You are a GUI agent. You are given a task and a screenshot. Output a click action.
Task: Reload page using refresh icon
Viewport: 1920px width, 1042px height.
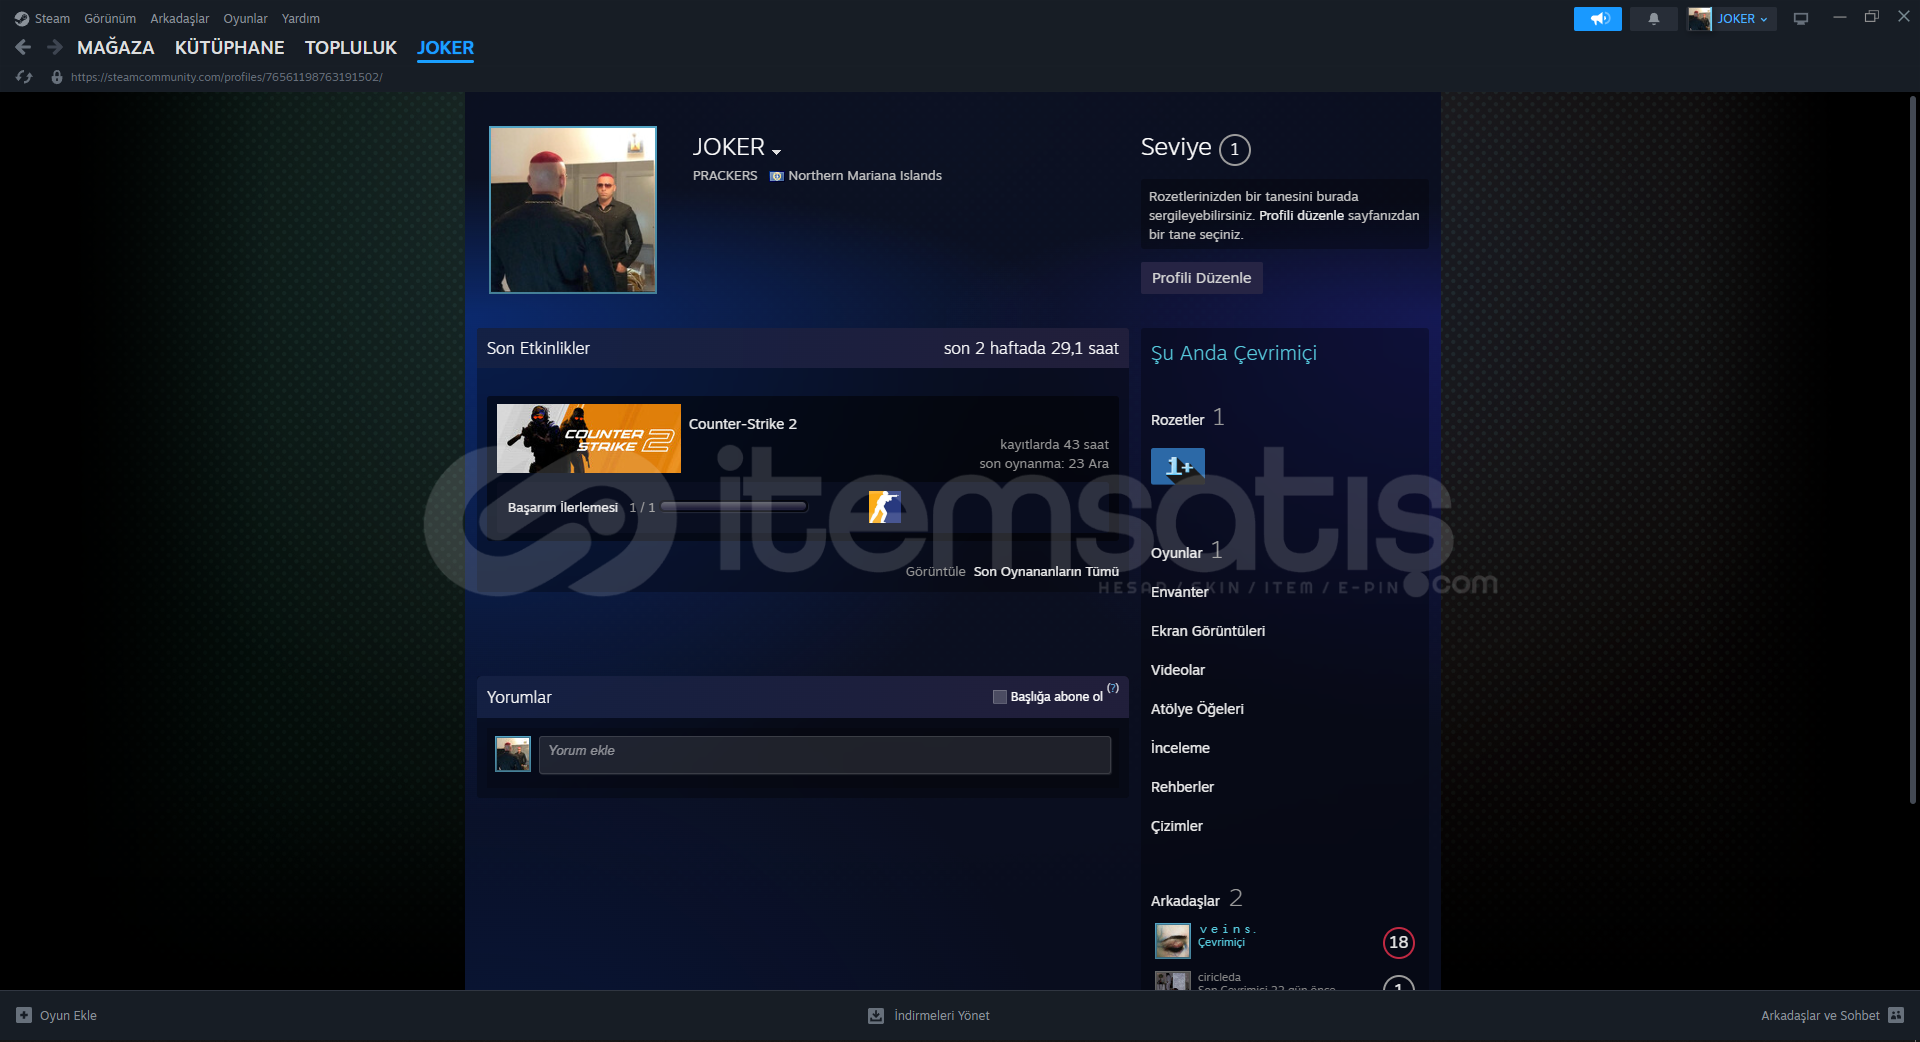(x=24, y=77)
